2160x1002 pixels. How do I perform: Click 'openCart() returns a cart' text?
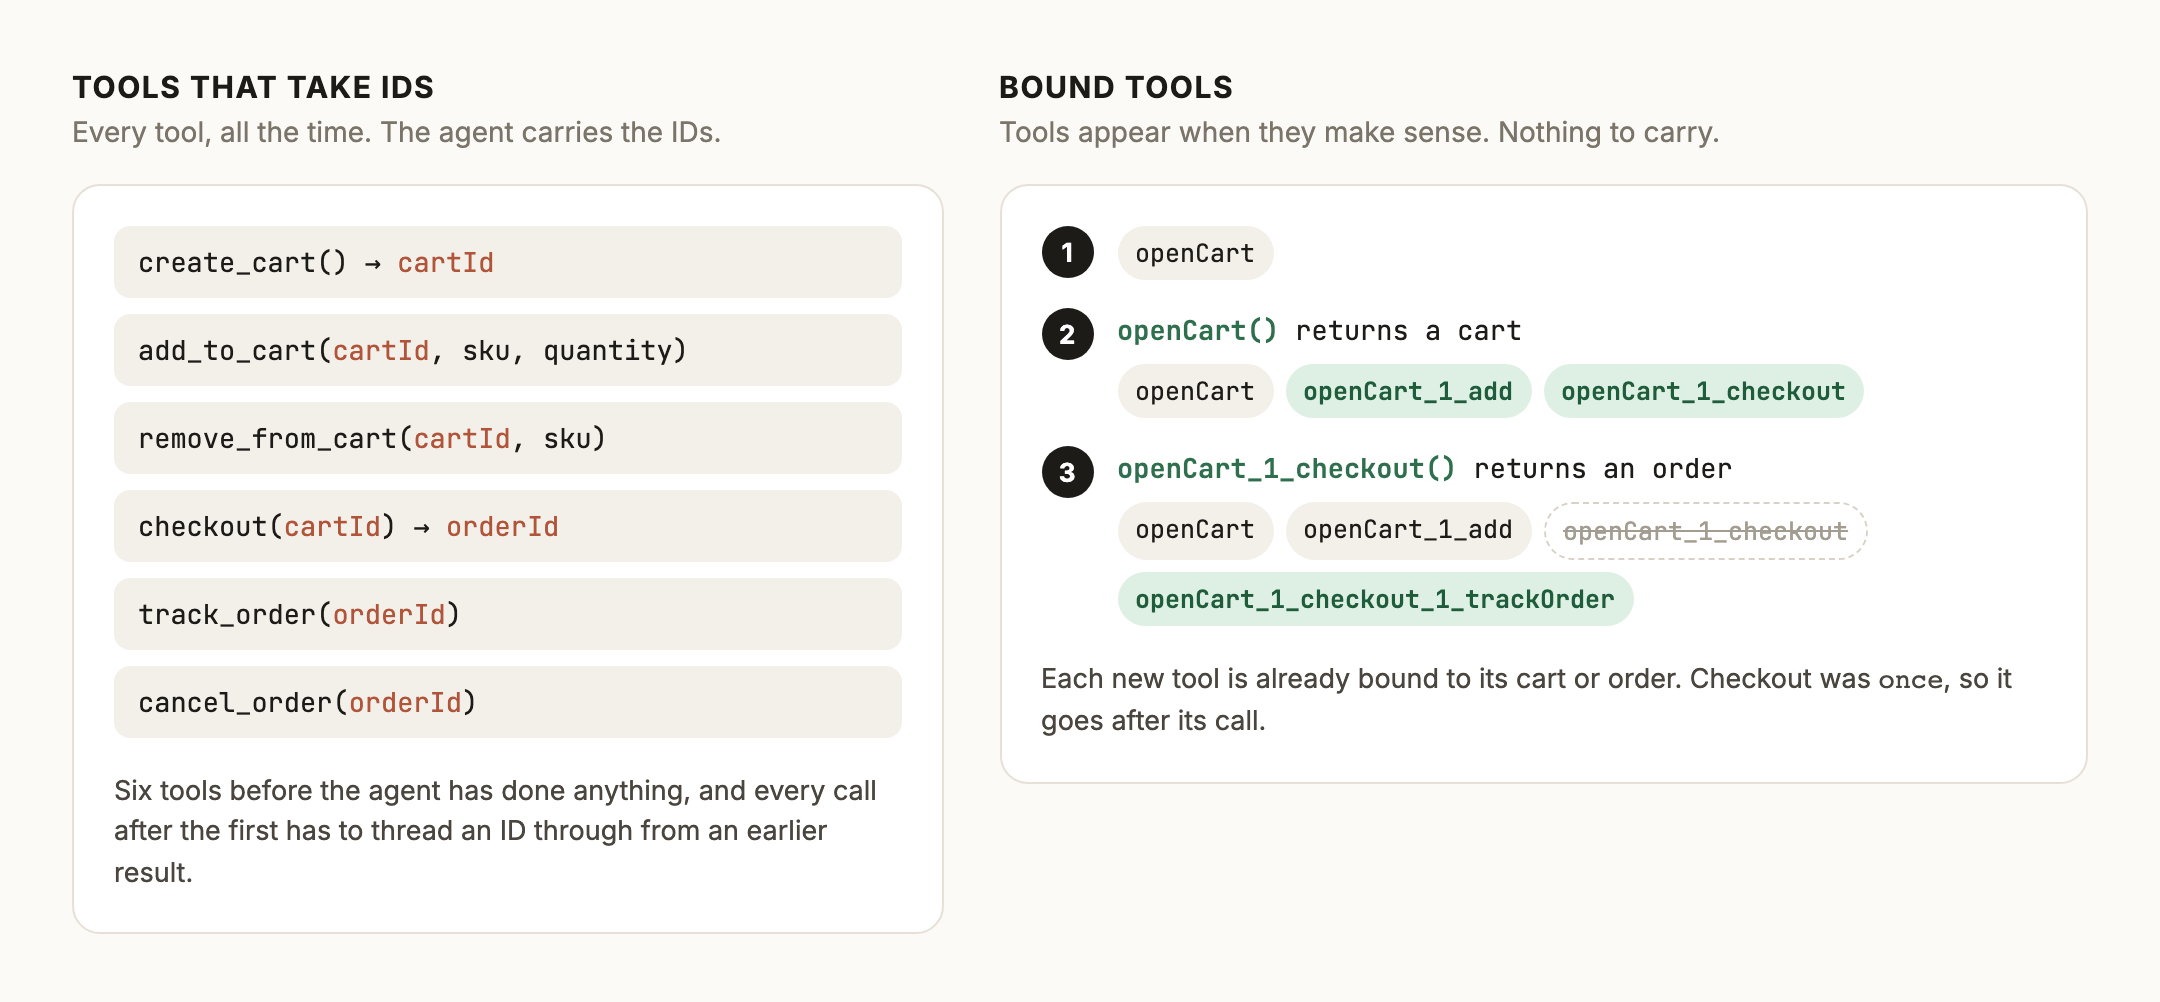pyautogui.click(x=1319, y=331)
